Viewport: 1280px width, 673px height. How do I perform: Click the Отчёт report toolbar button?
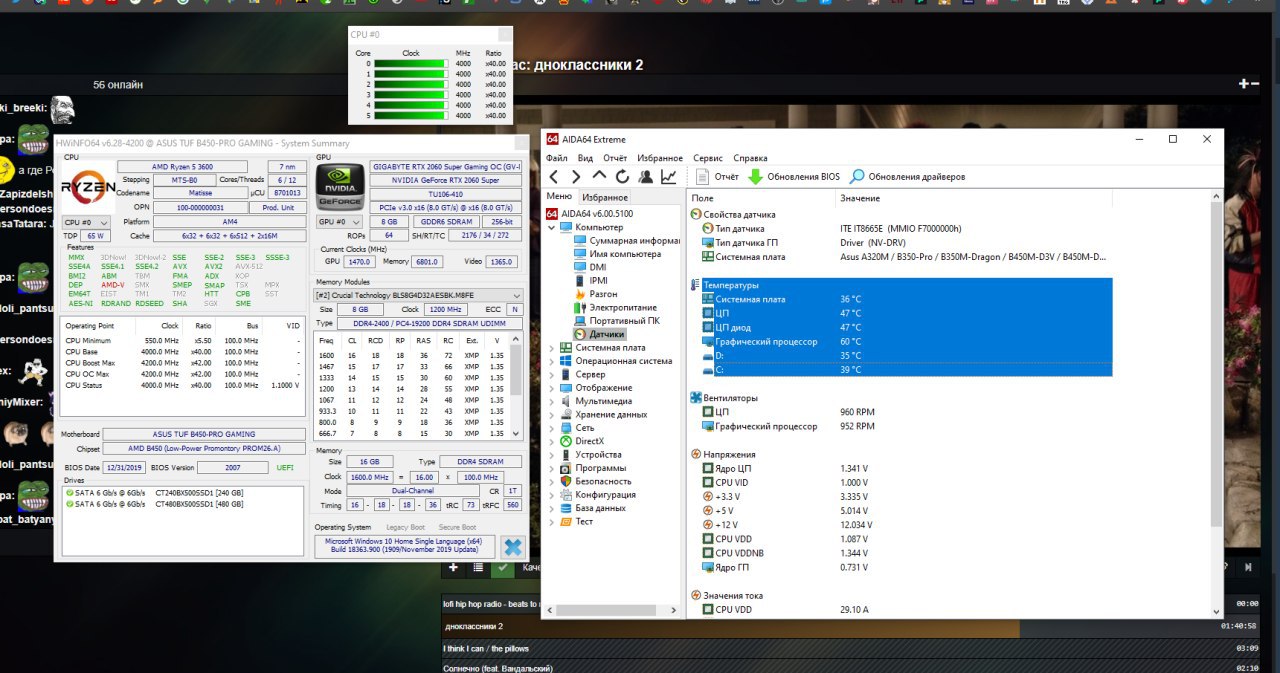point(717,177)
